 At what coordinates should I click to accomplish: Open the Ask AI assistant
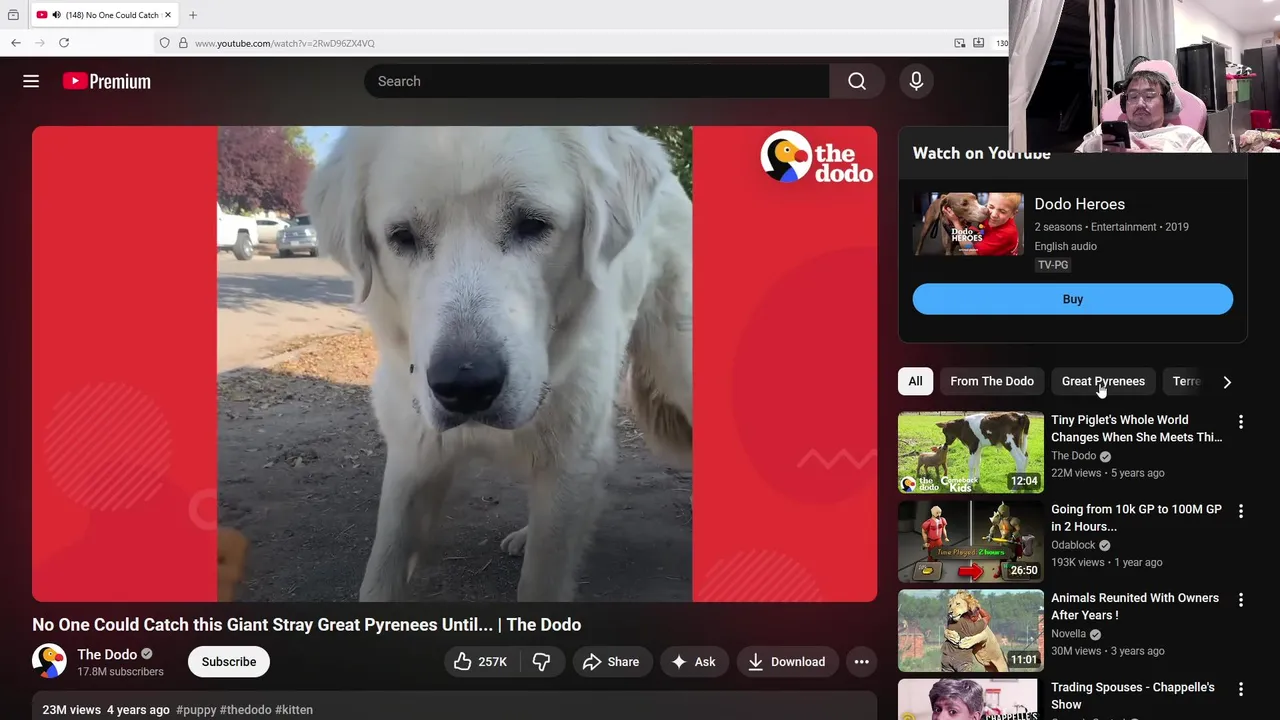tap(694, 662)
